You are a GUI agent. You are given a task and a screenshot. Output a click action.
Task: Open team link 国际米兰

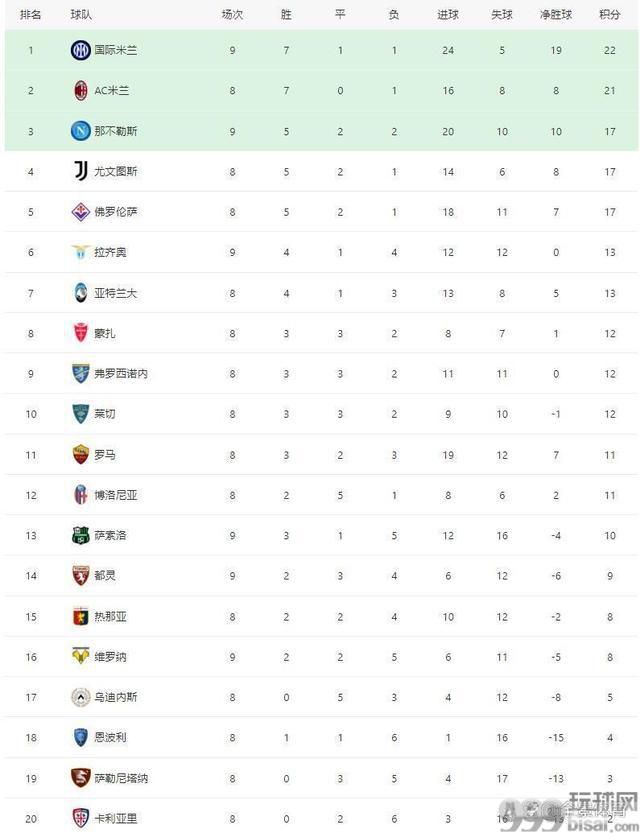116,50
